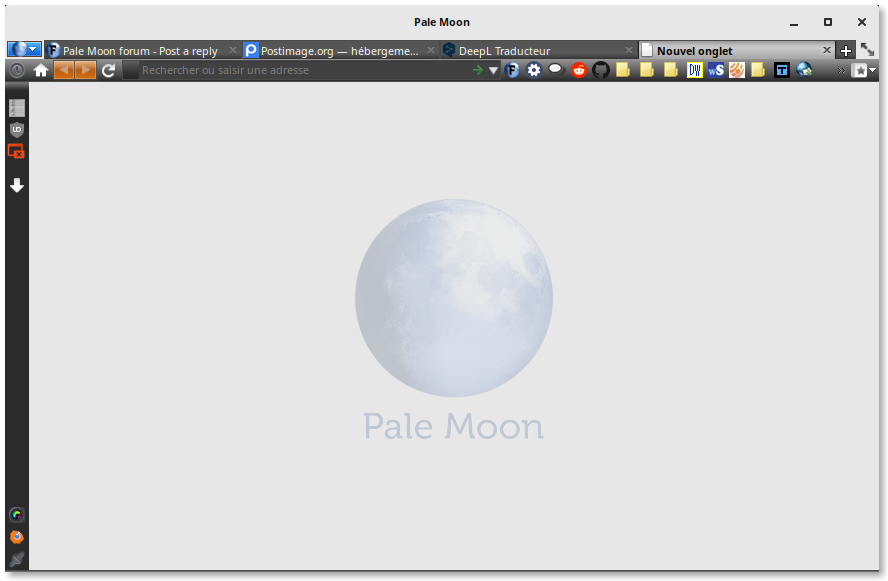The height and width of the screenshot is (581, 888).
Task: Expand the address bar history dropdown
Action: click(493, 71)
